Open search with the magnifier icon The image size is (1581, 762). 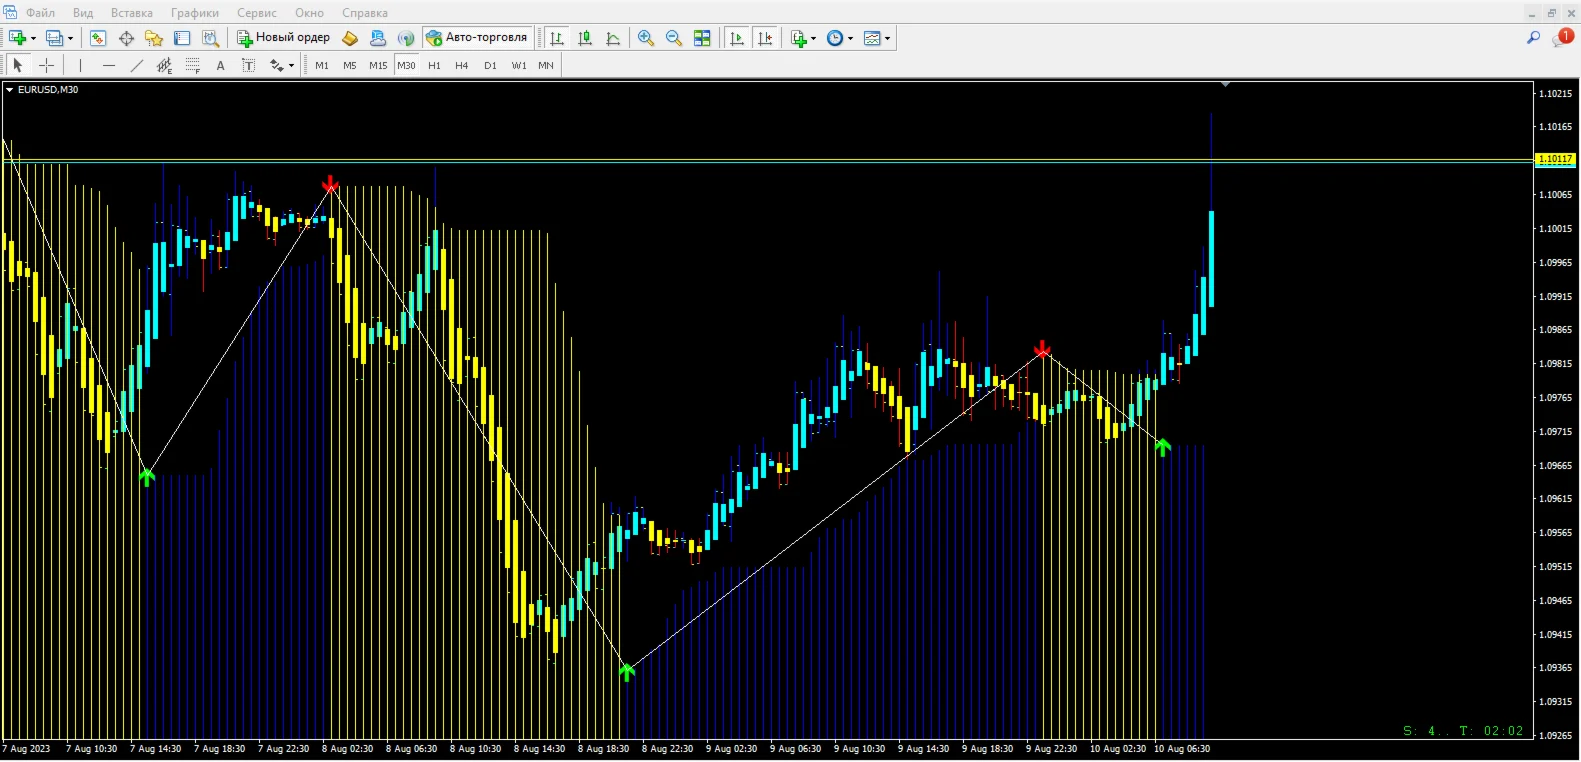click(1533, 38)
